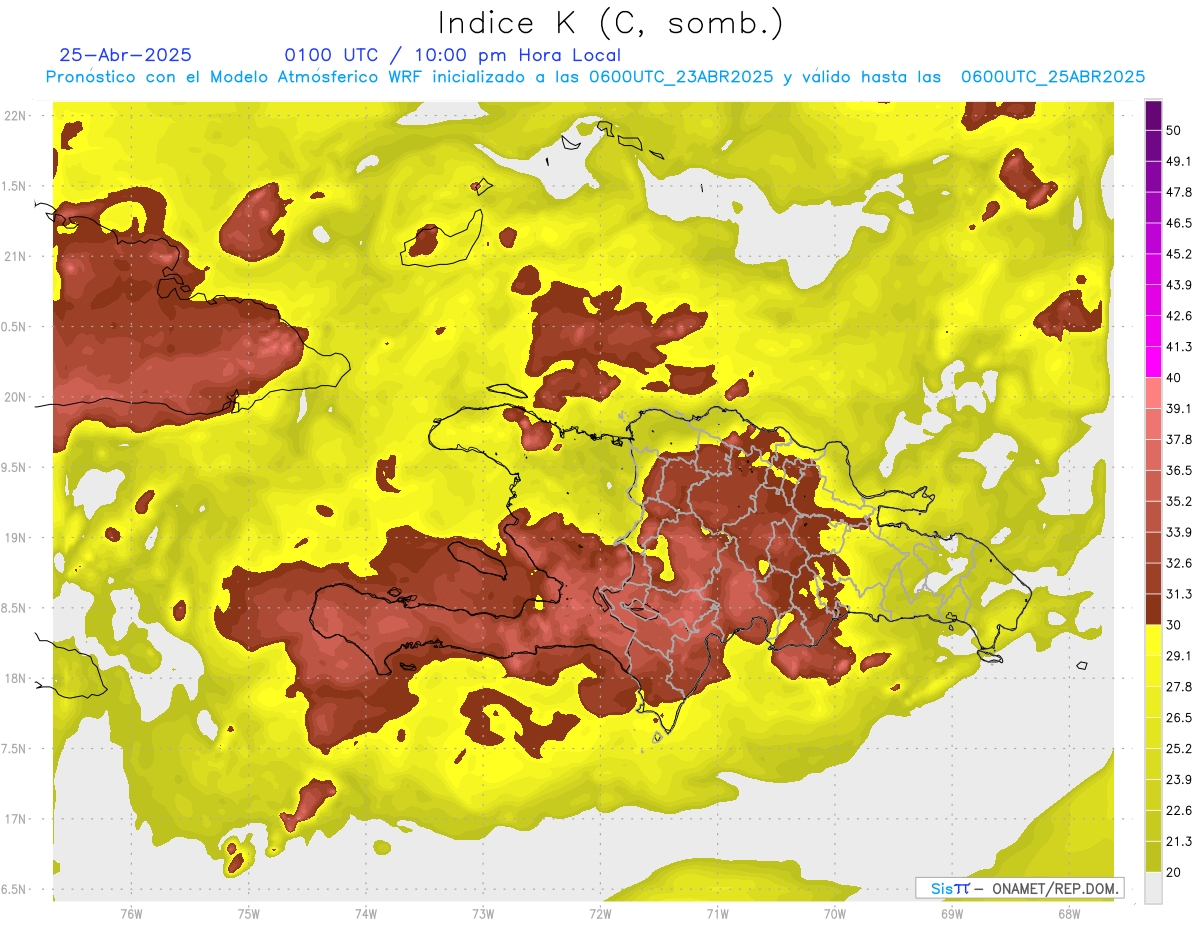Viewport: 1200px width, 927px height.
Task: Select the "20N" latitude label
Action: pos(15,397)
